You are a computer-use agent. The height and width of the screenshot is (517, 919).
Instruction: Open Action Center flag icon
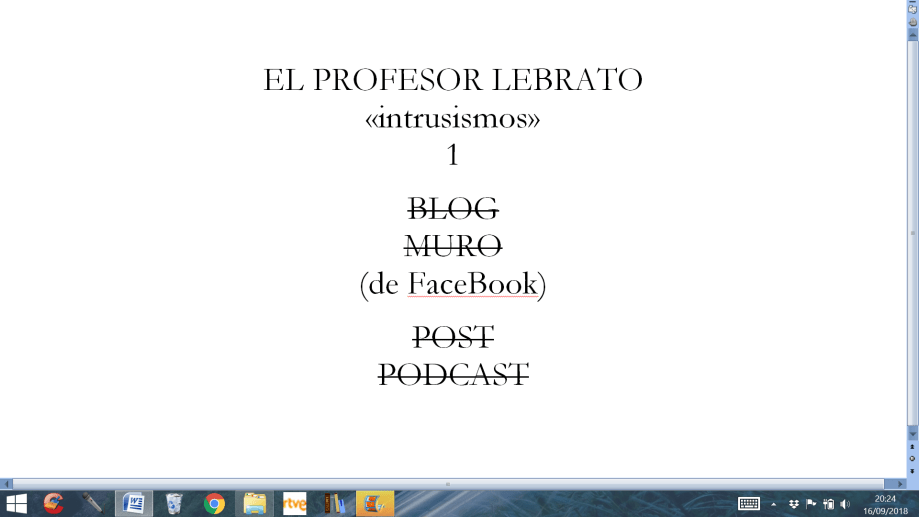click(x=811, y=503)
